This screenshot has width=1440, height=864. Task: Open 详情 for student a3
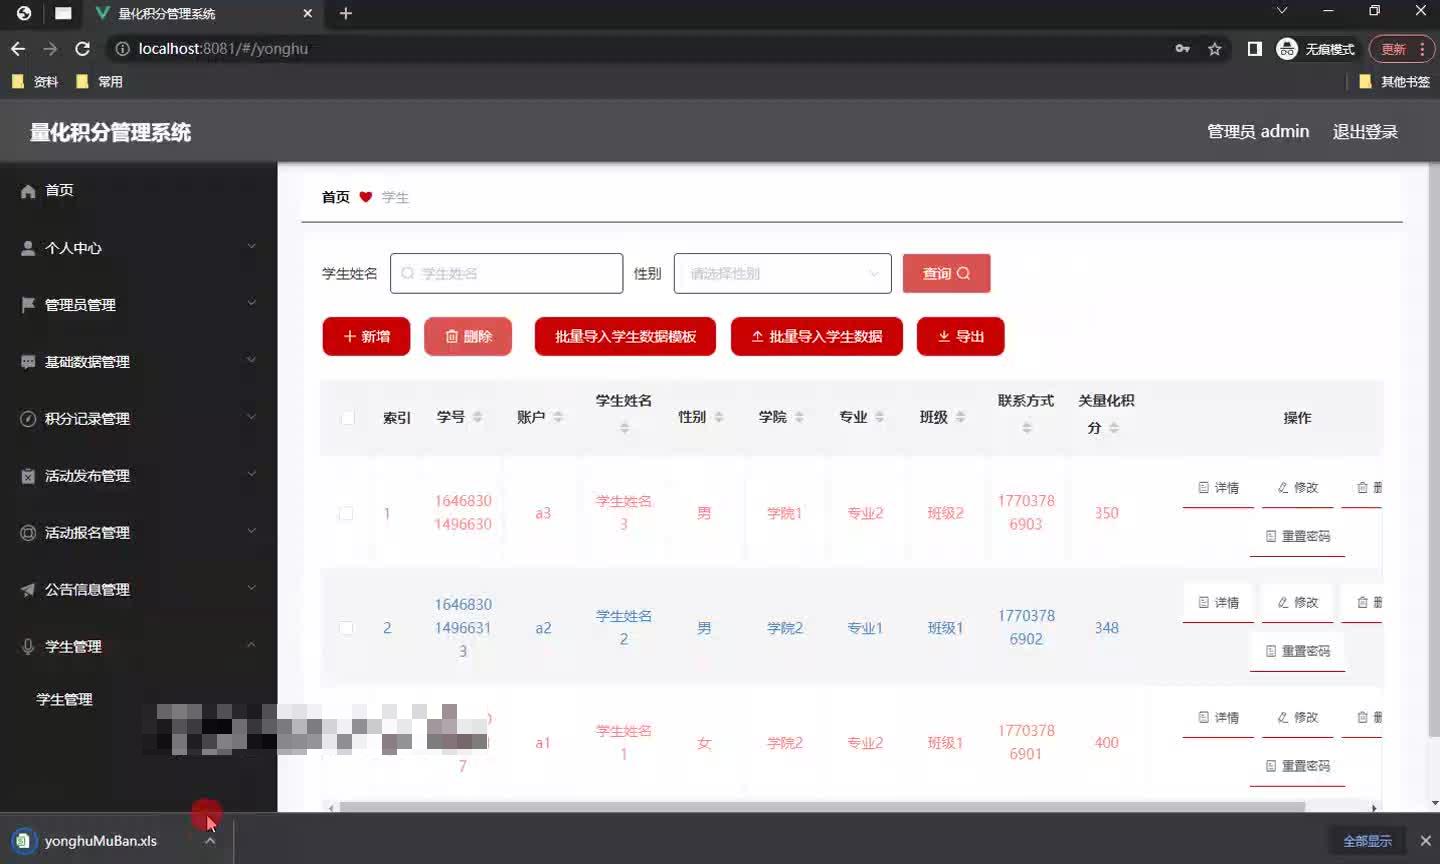point(1218,488)
